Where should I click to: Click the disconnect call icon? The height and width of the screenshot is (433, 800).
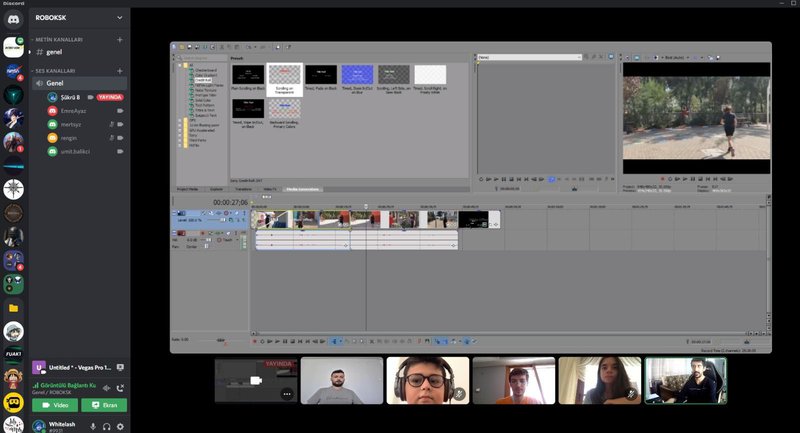(120, 387)
